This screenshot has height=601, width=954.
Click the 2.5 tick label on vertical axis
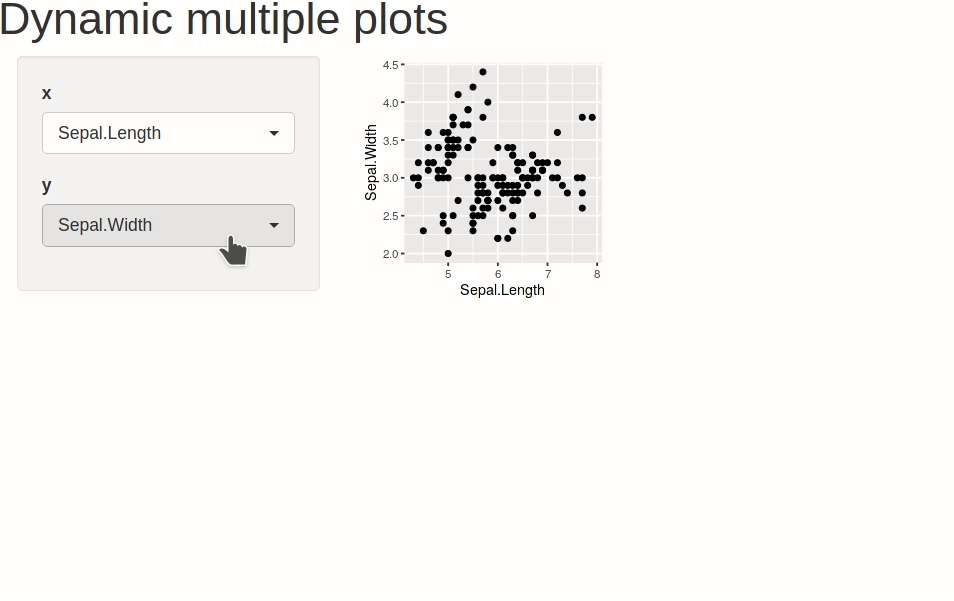[390, 216]
